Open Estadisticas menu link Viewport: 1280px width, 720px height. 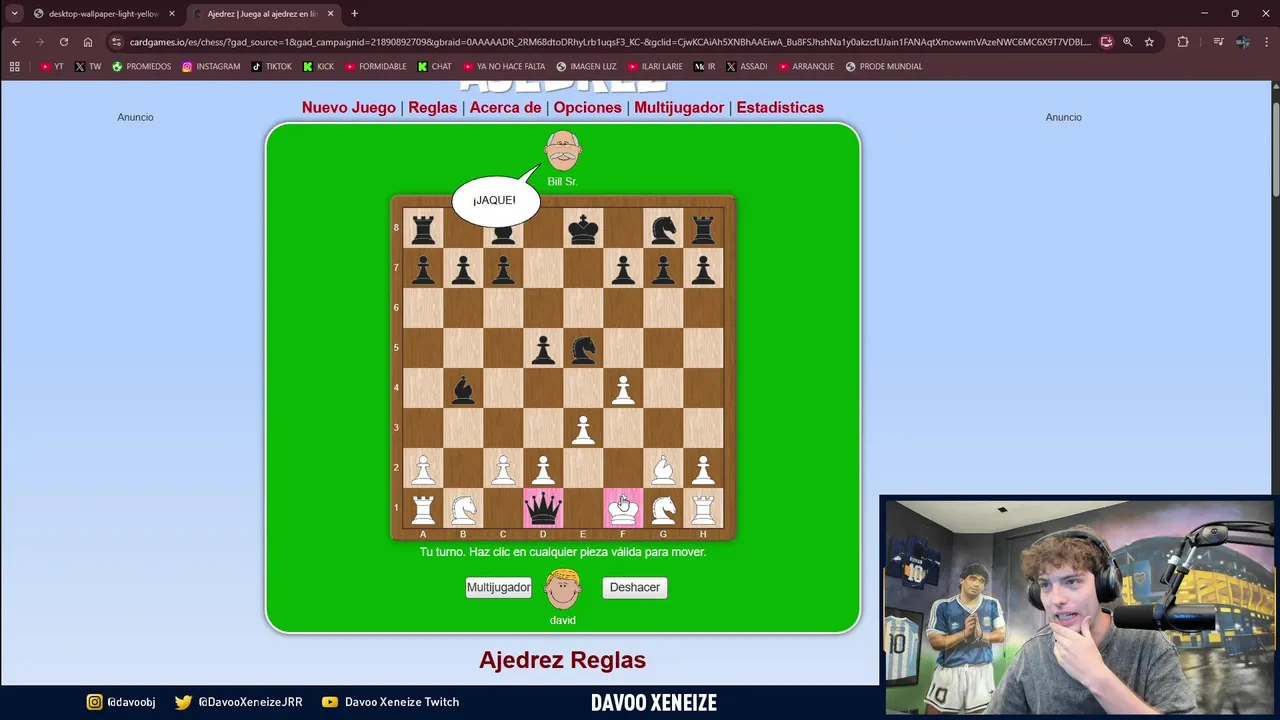click(x=780, y=107)
